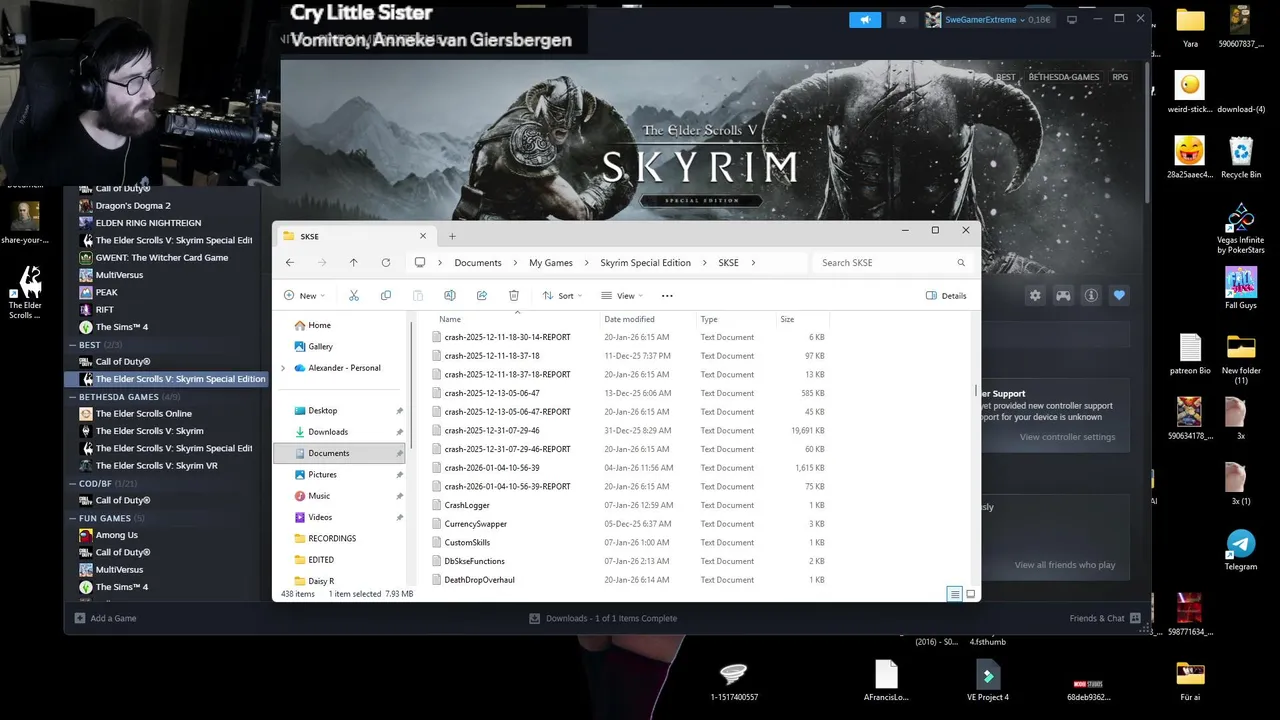This screenshot has height=720, width=1280.
Task: Select Among Us in Steam library
Action: click(x=117, y=535)
